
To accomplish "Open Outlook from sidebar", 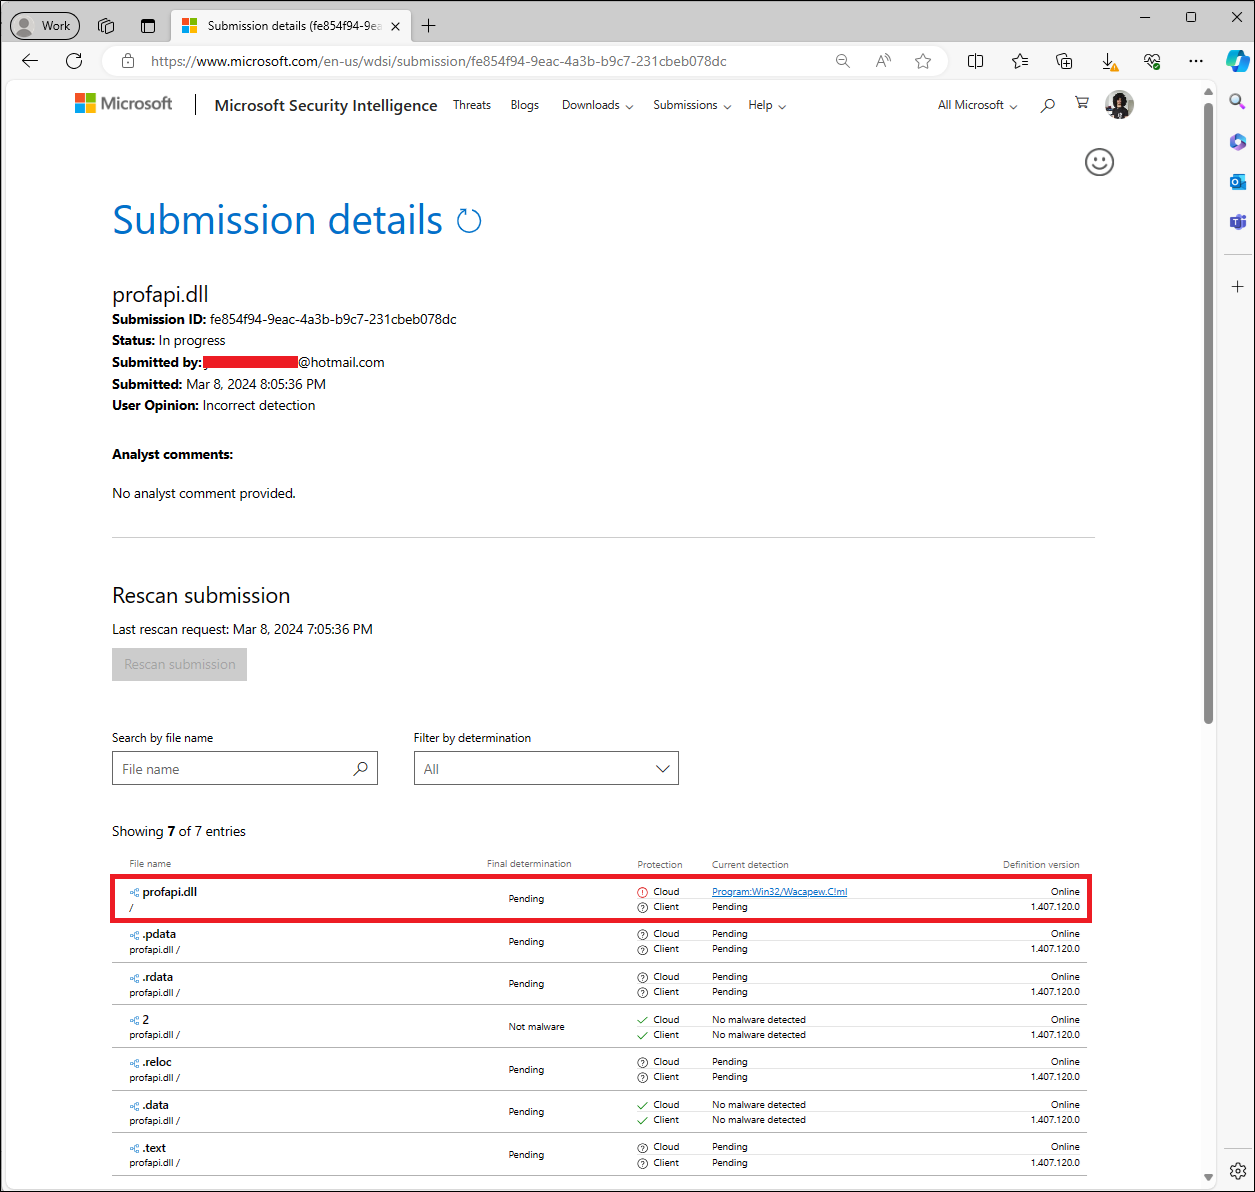I will pos(1237,181).
